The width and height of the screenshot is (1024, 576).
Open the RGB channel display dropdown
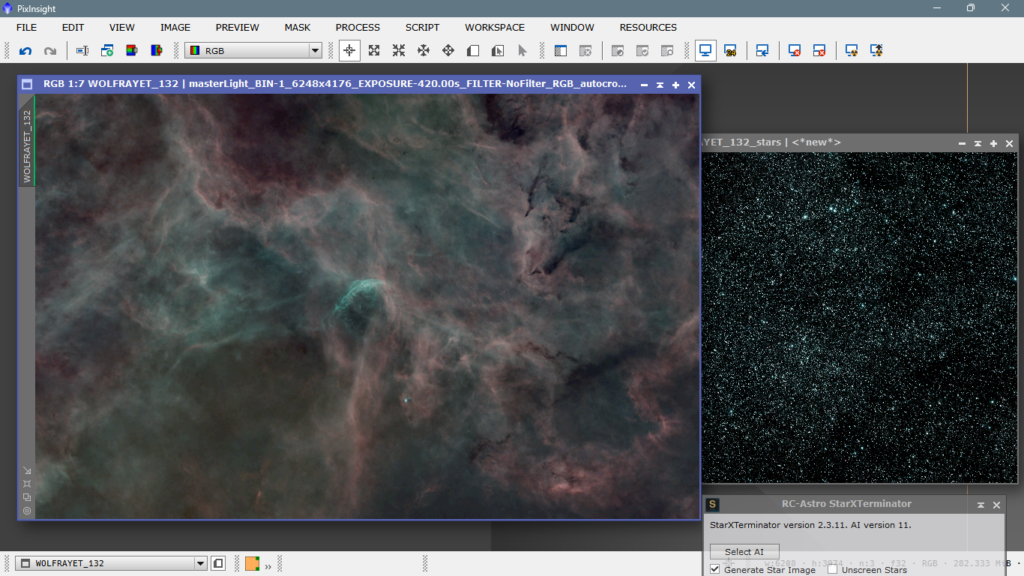tap(253, 50)
